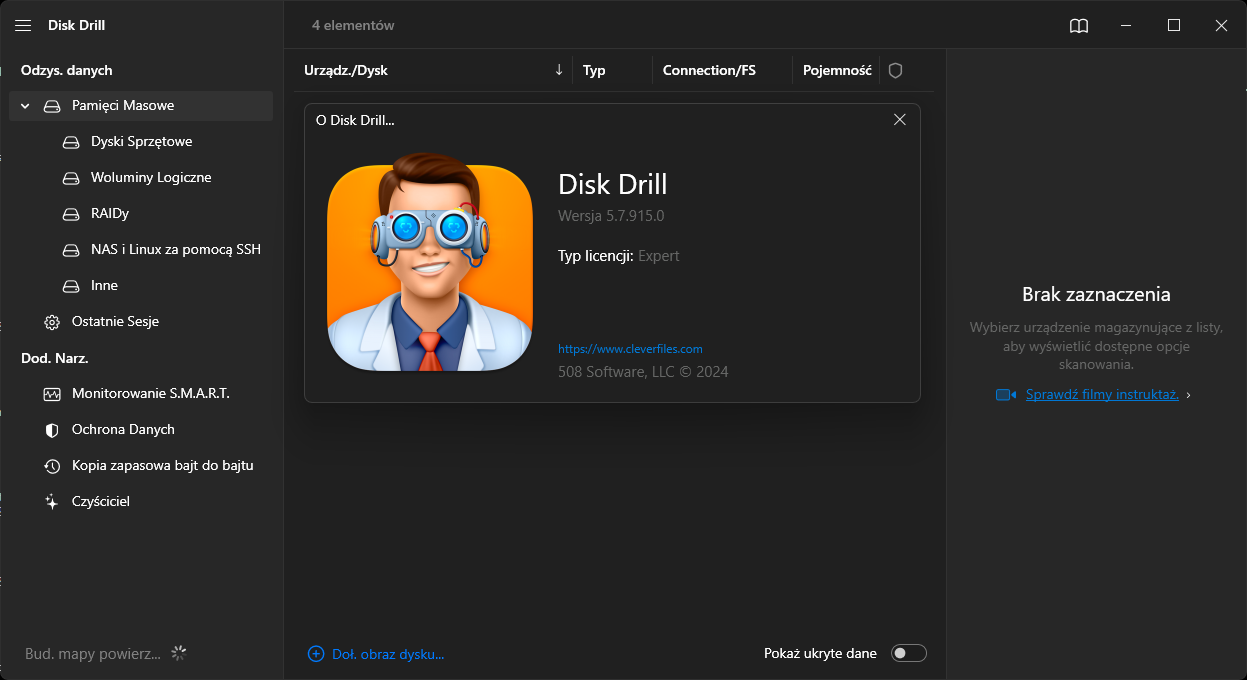Click the Bud. mapy powierz... status text

[93, 654]
